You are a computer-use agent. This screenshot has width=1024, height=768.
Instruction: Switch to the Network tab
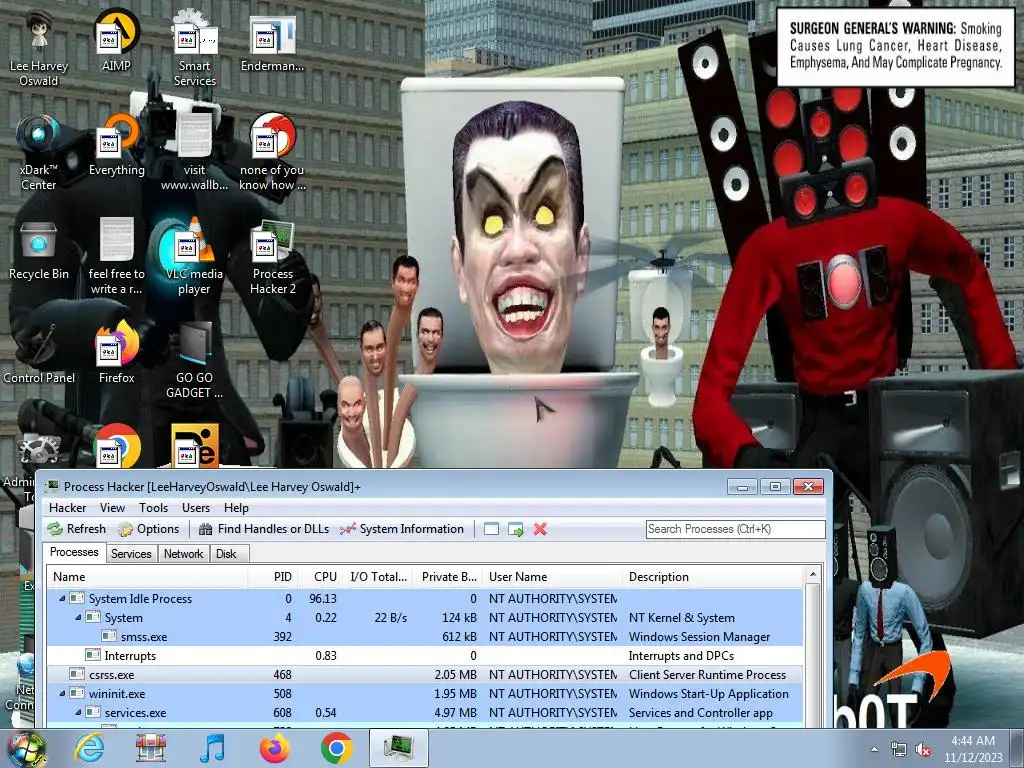[184, 554]
